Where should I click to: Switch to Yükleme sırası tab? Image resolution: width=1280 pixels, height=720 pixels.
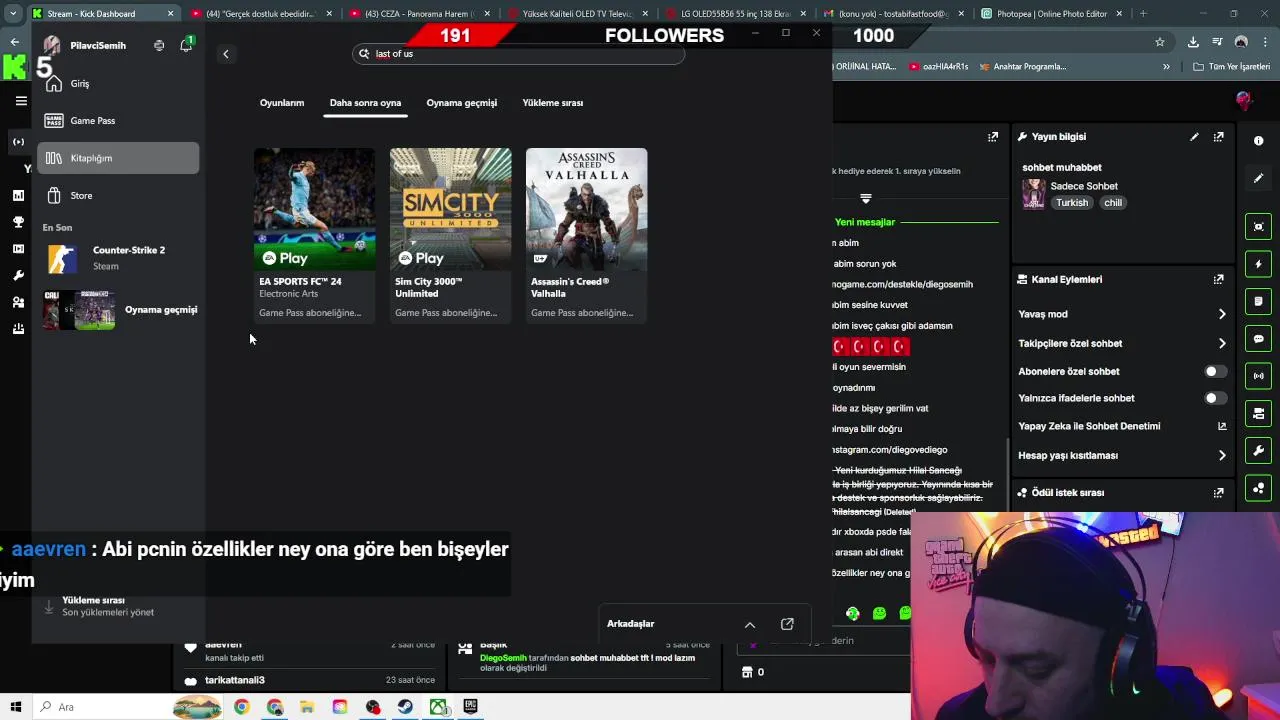(552, 103)
